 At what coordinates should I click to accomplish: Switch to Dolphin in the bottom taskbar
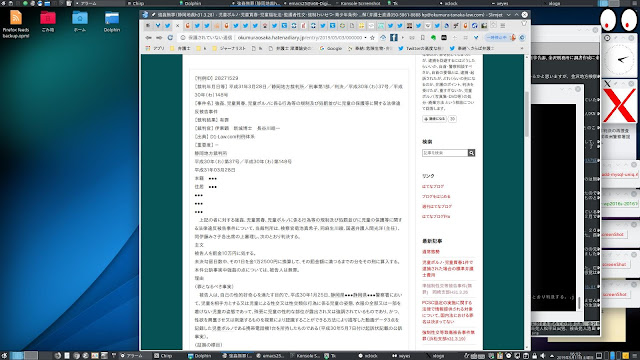click(200, 356)
